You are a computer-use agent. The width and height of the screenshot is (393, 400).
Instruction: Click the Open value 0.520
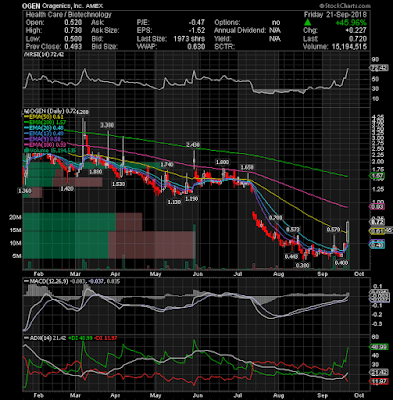point(73,23)
